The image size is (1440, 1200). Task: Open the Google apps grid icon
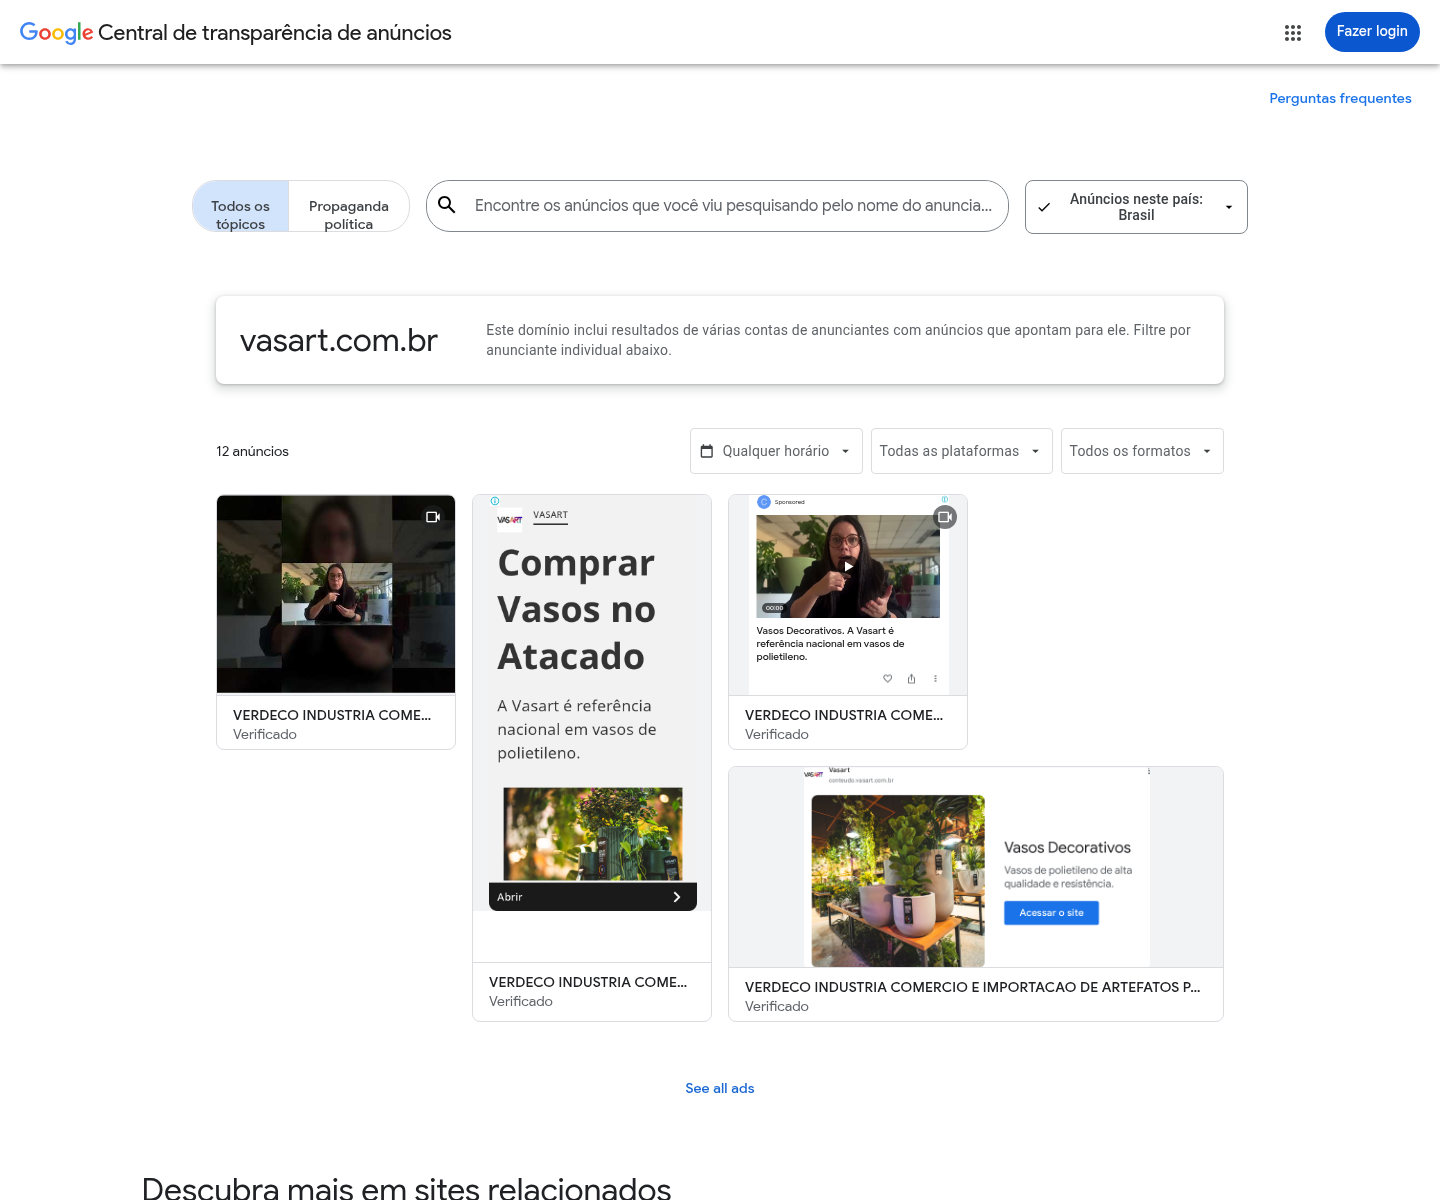(1293, 33)
